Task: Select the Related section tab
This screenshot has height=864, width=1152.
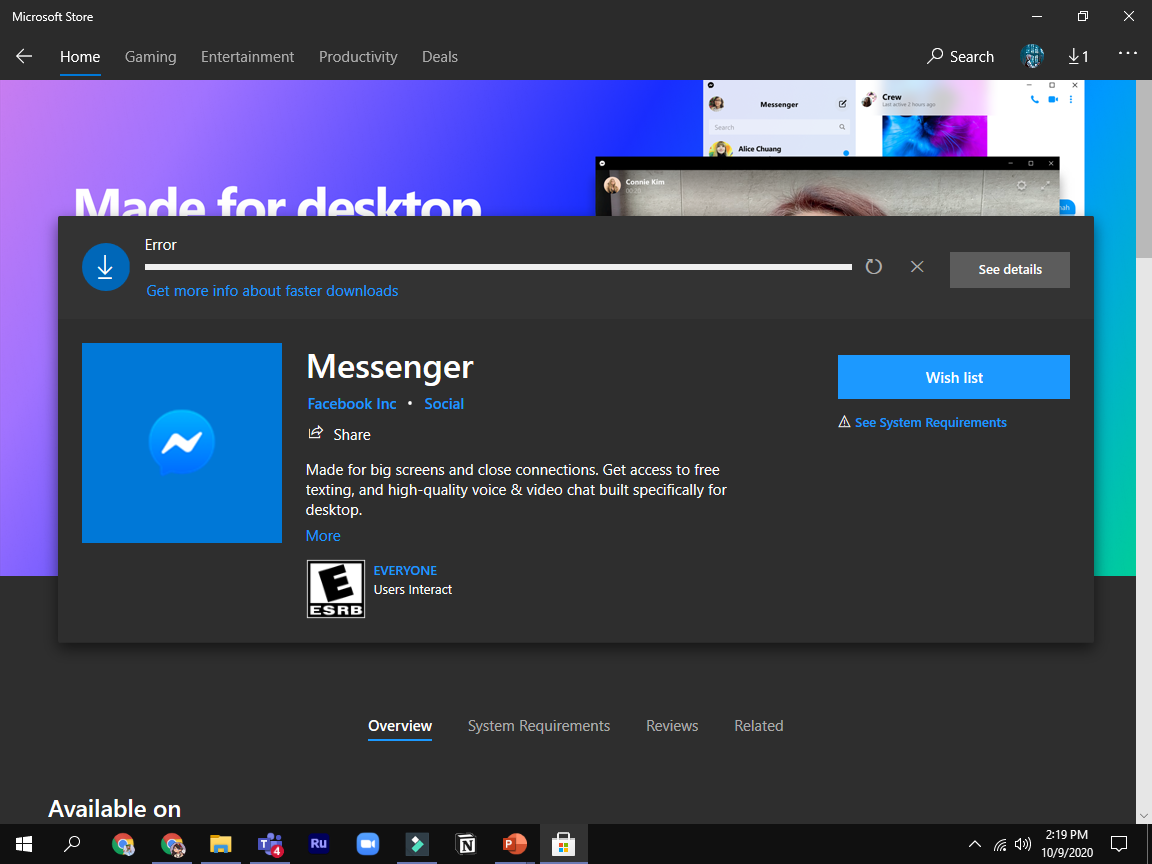Action: click(759, 726)
